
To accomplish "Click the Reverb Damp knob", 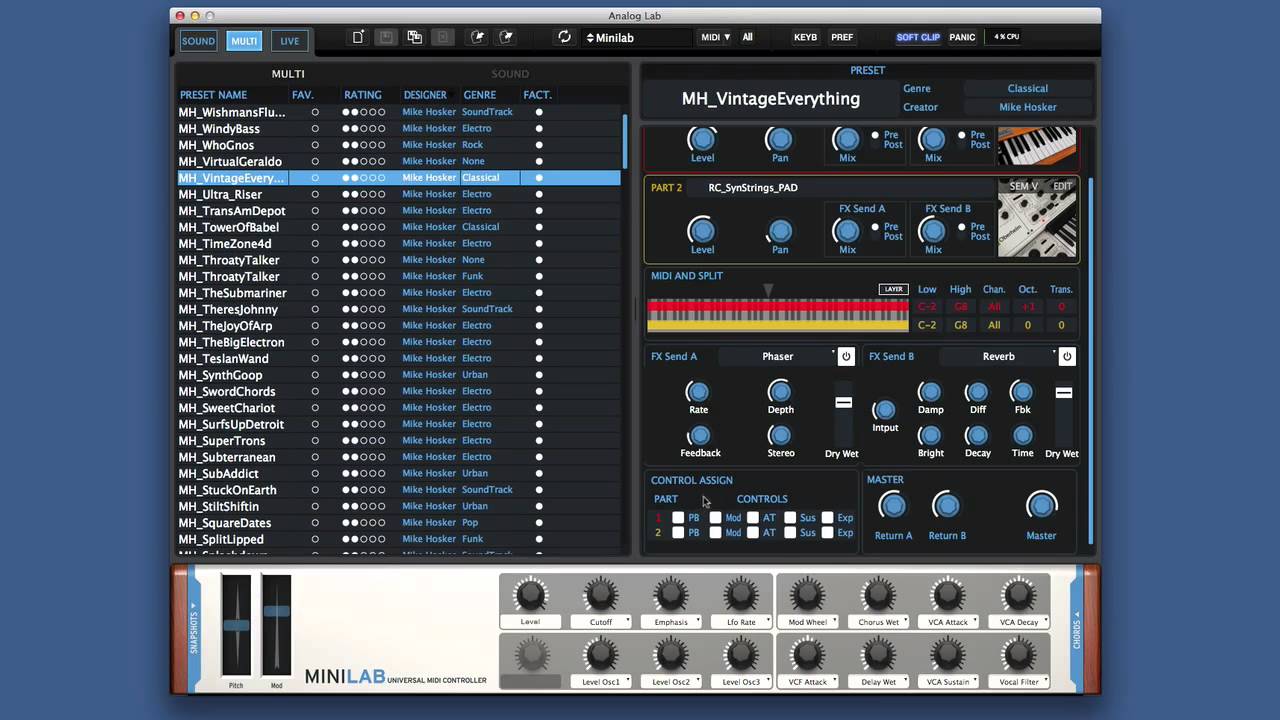I will click(x=930, y=392).
